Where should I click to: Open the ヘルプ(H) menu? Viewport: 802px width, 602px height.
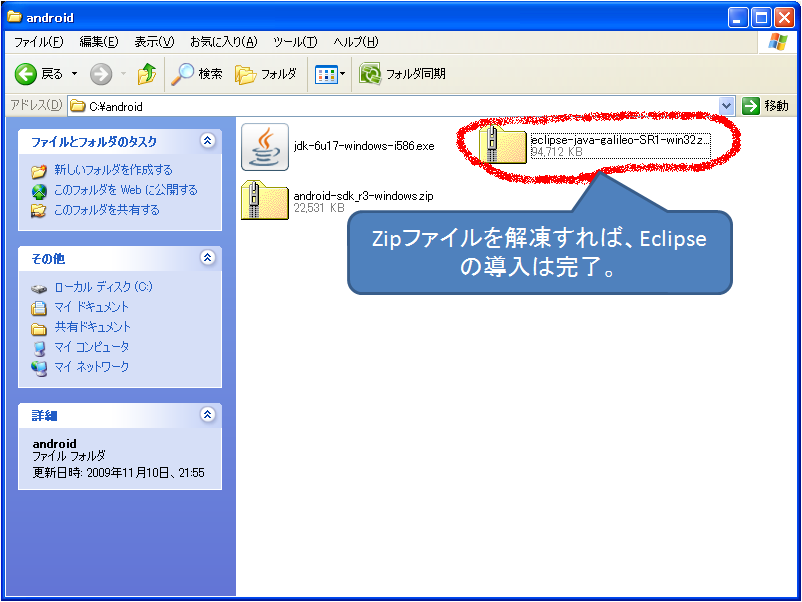point(355,42)
